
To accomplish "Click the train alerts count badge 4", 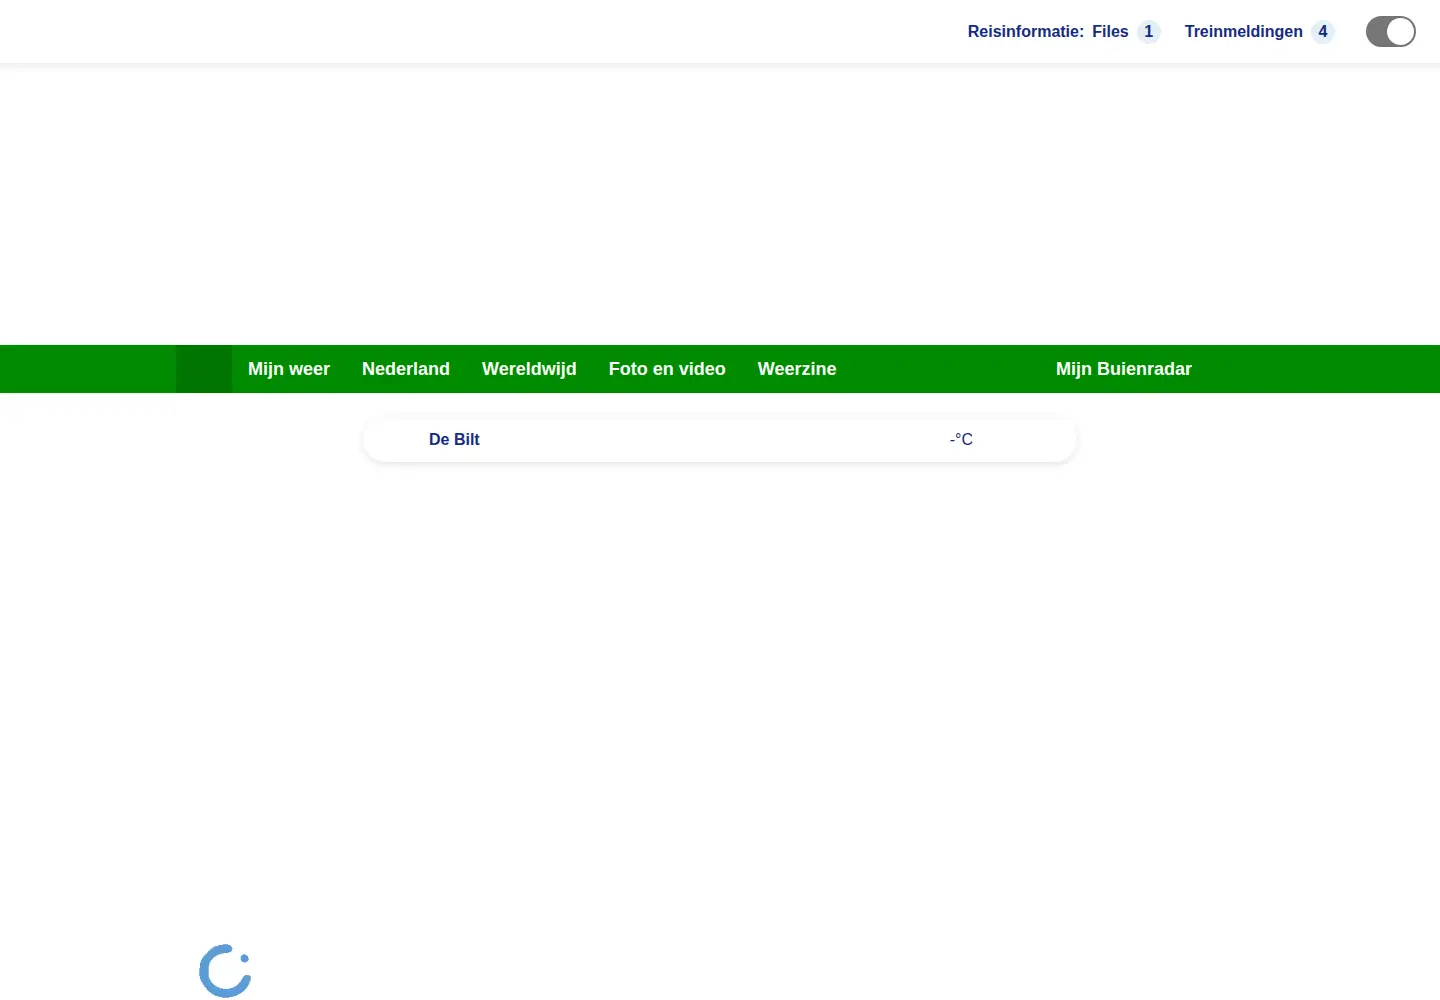I will coord(1323,32).
